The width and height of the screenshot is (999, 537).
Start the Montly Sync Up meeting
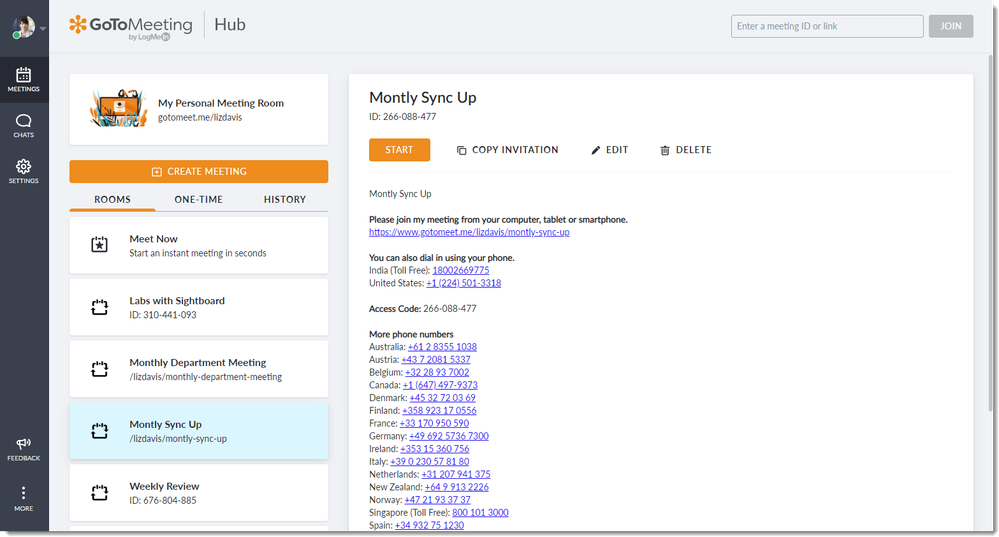click(399, 150)
